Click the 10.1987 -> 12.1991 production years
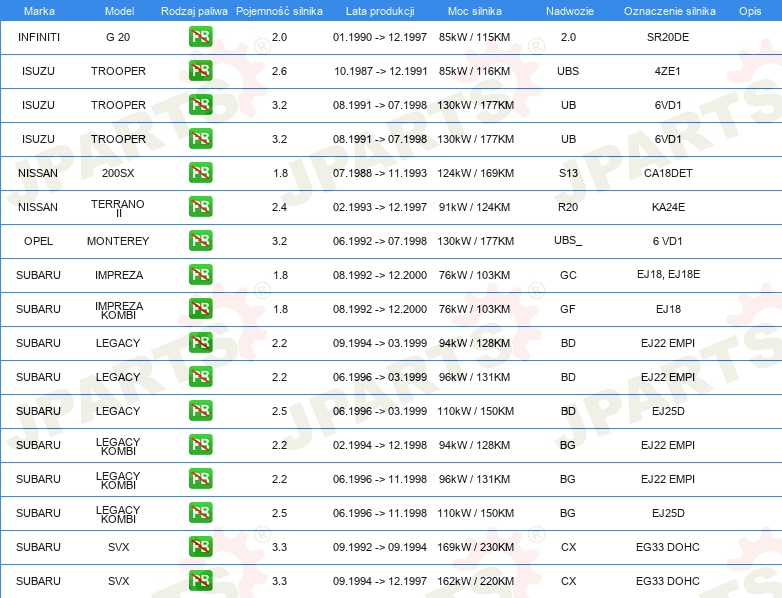This screenshot has width=782, height=598. click(x=381, y=71)
